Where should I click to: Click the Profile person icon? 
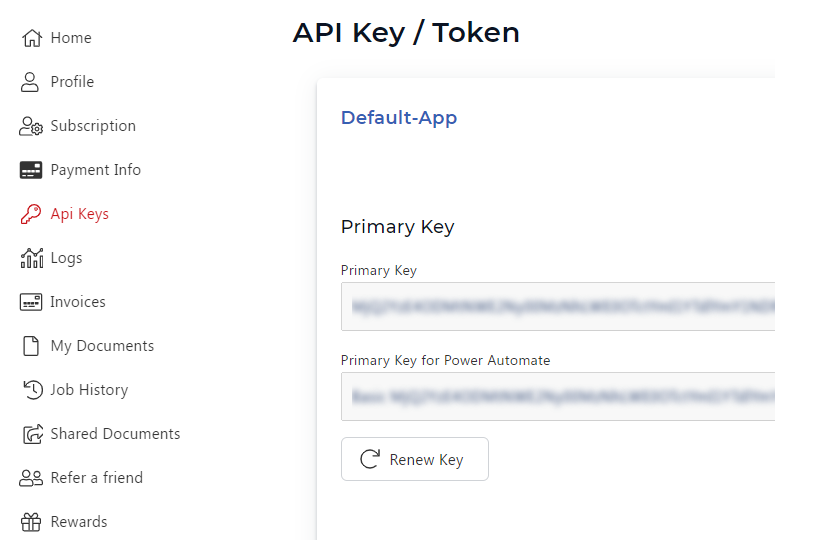30,82
